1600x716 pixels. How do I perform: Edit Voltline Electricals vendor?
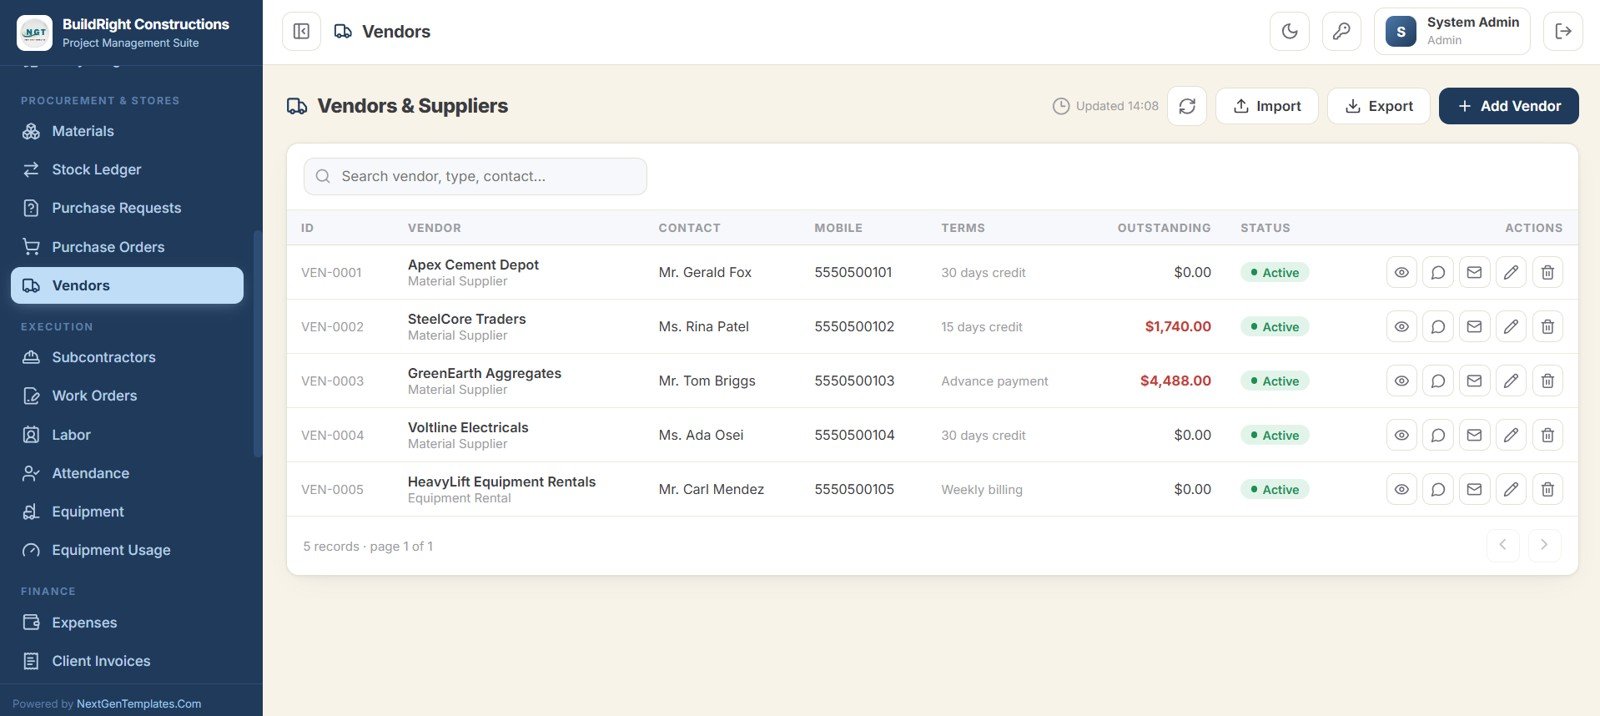coord(1511,435)
